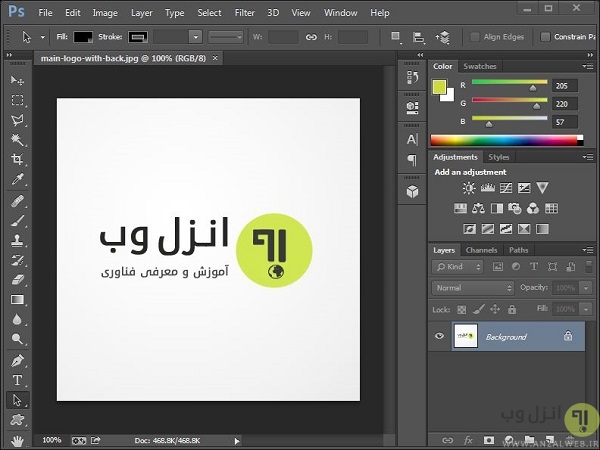Pick the Eyedropper tool
600x450 pixels.
tap(17, 181)
